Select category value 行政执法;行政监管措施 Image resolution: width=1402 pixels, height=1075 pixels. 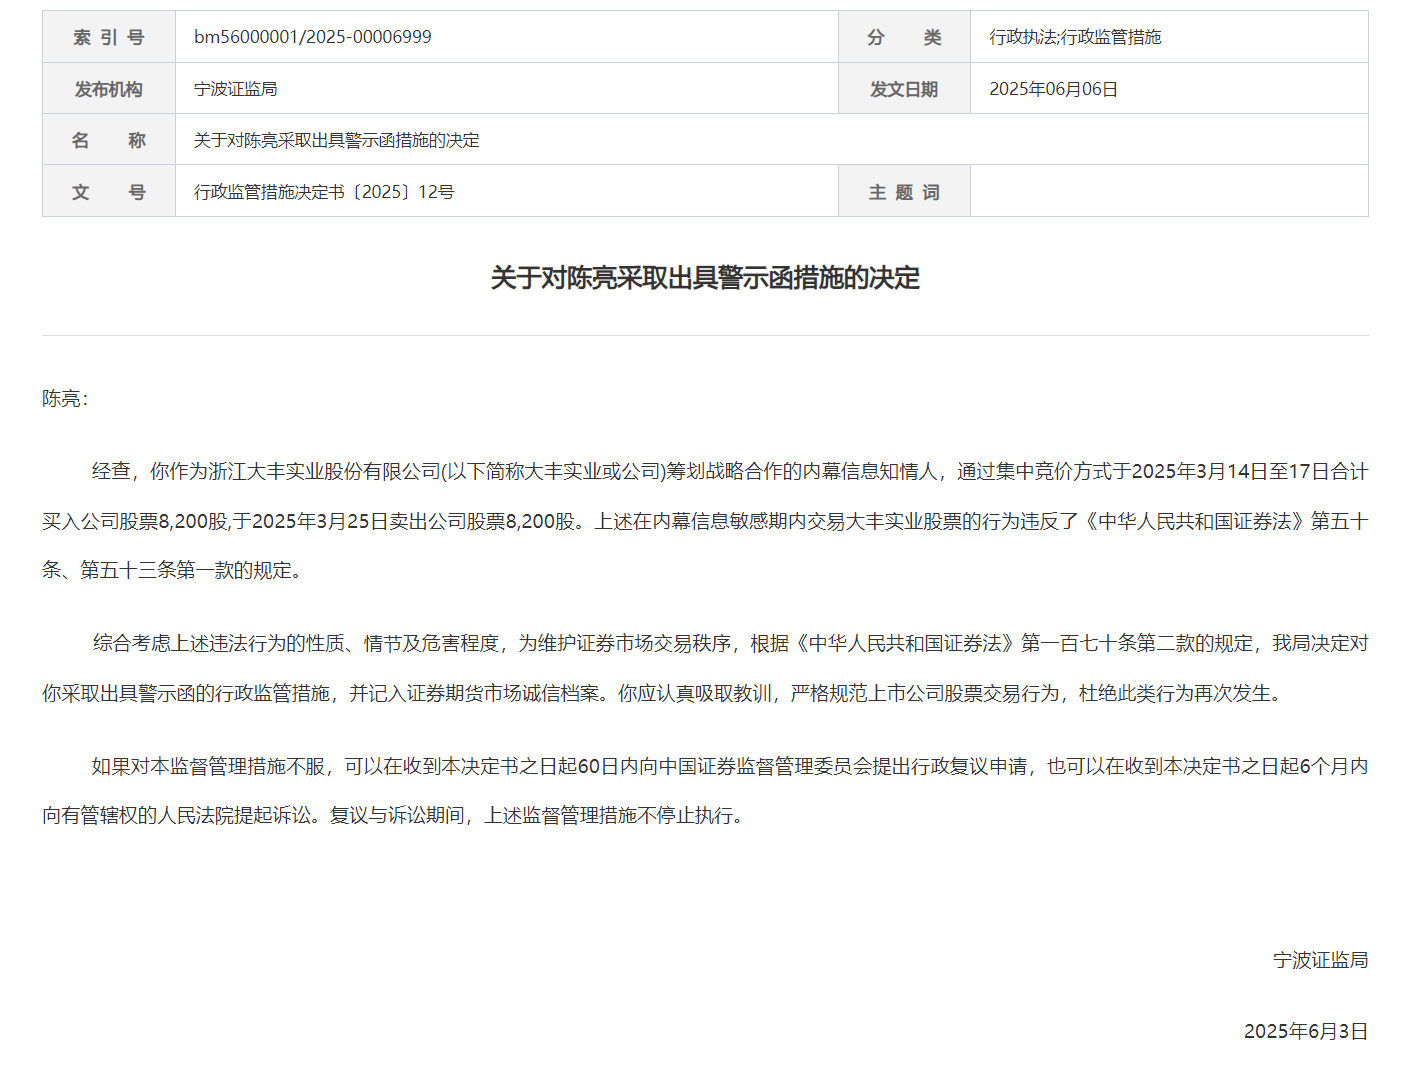coord(1075,37)
